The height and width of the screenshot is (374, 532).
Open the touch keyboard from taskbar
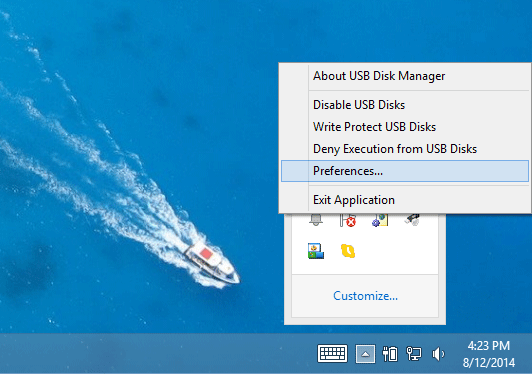pos(332,354)
